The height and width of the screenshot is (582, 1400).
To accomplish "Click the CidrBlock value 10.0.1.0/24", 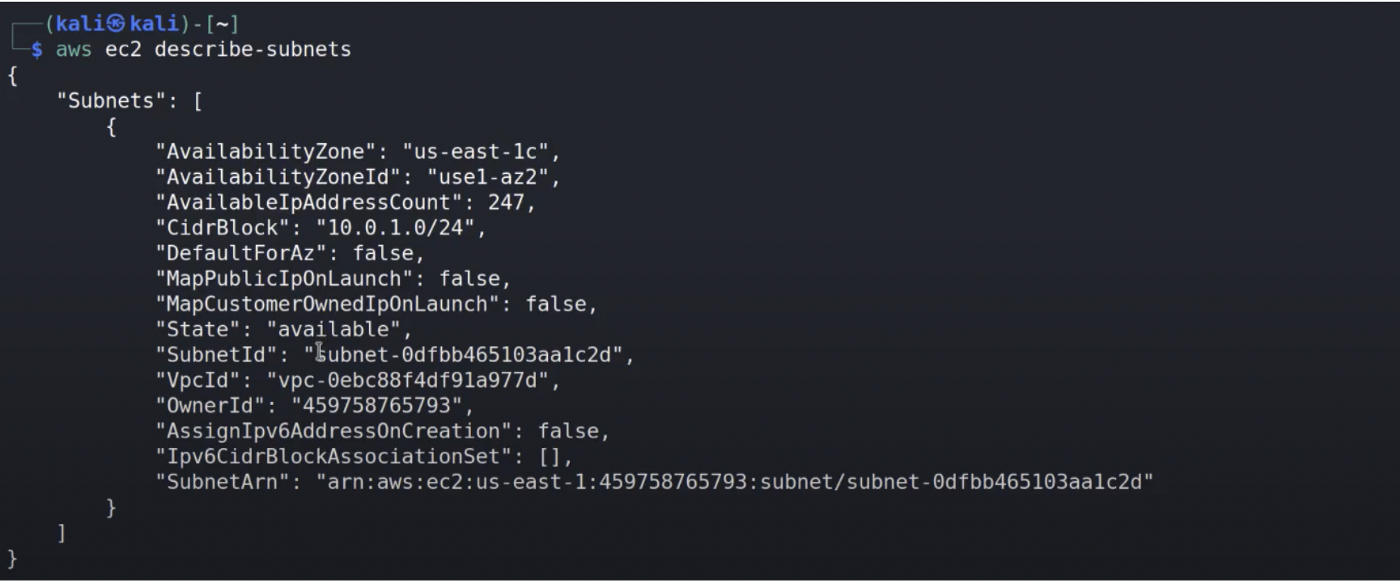I will 401,228.
